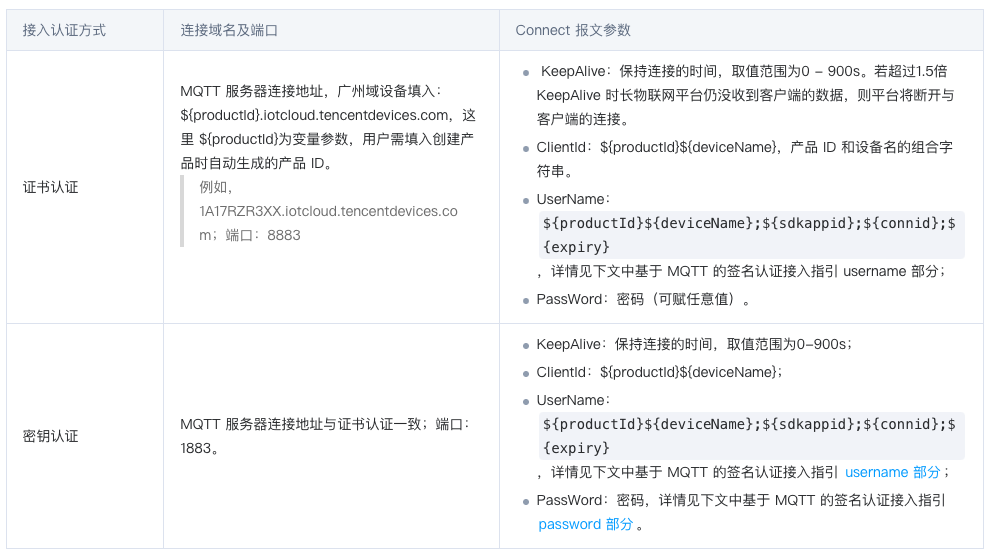Open the blue "username 部分" link
Image resolution: width=1002 pixels, height=557 pixels.
892,472
